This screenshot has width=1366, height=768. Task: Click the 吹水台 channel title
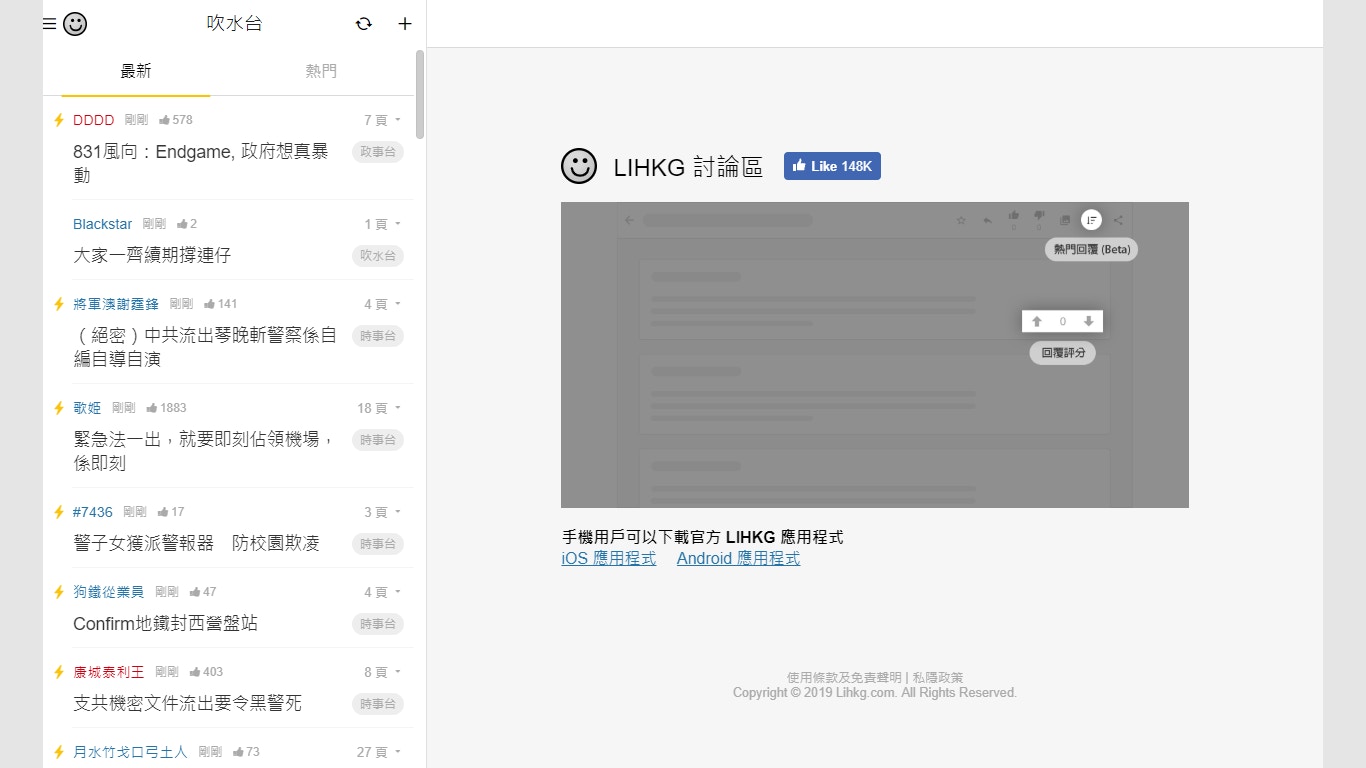(x=234, y=24)
